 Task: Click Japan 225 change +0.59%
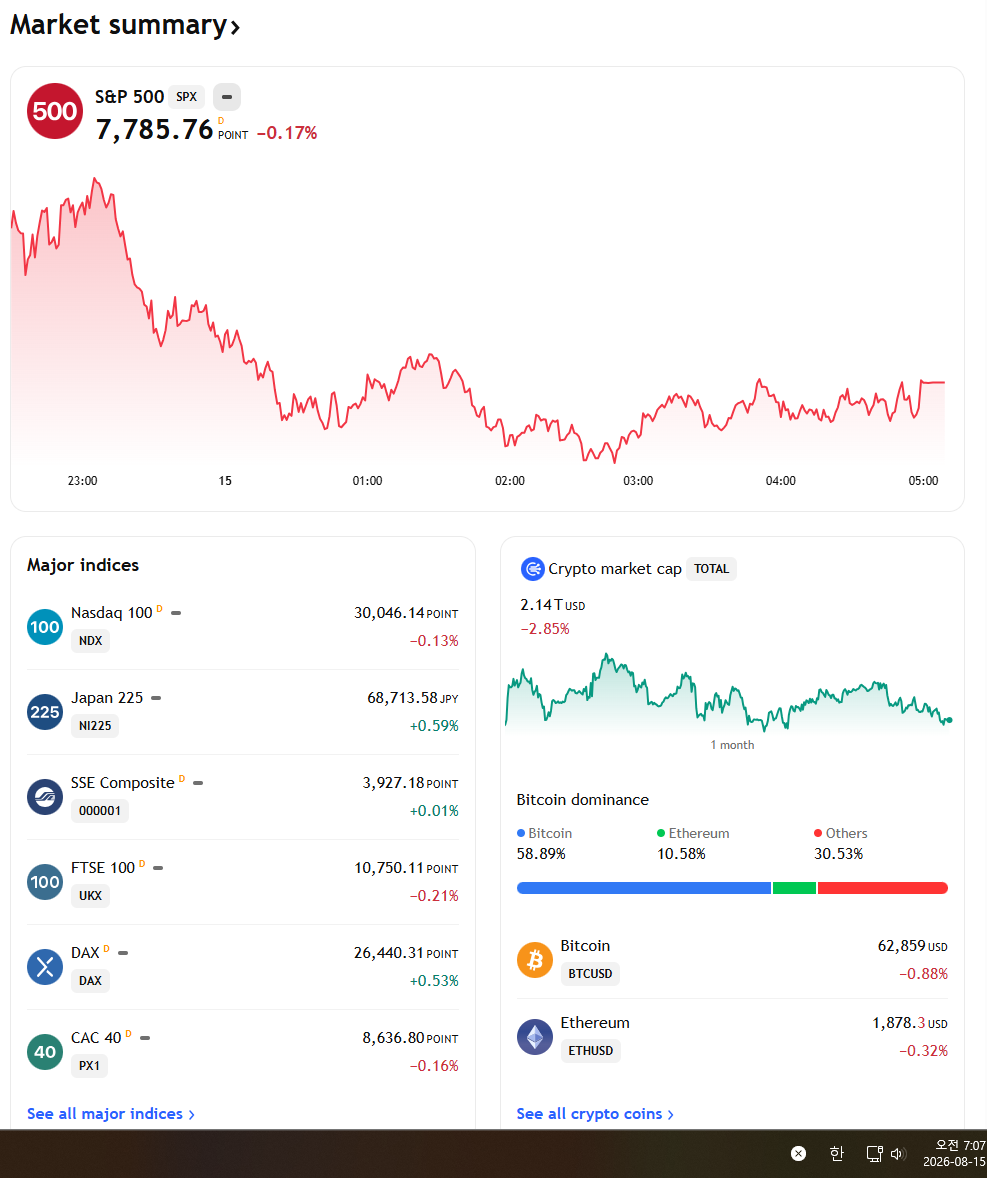point(434,726)
